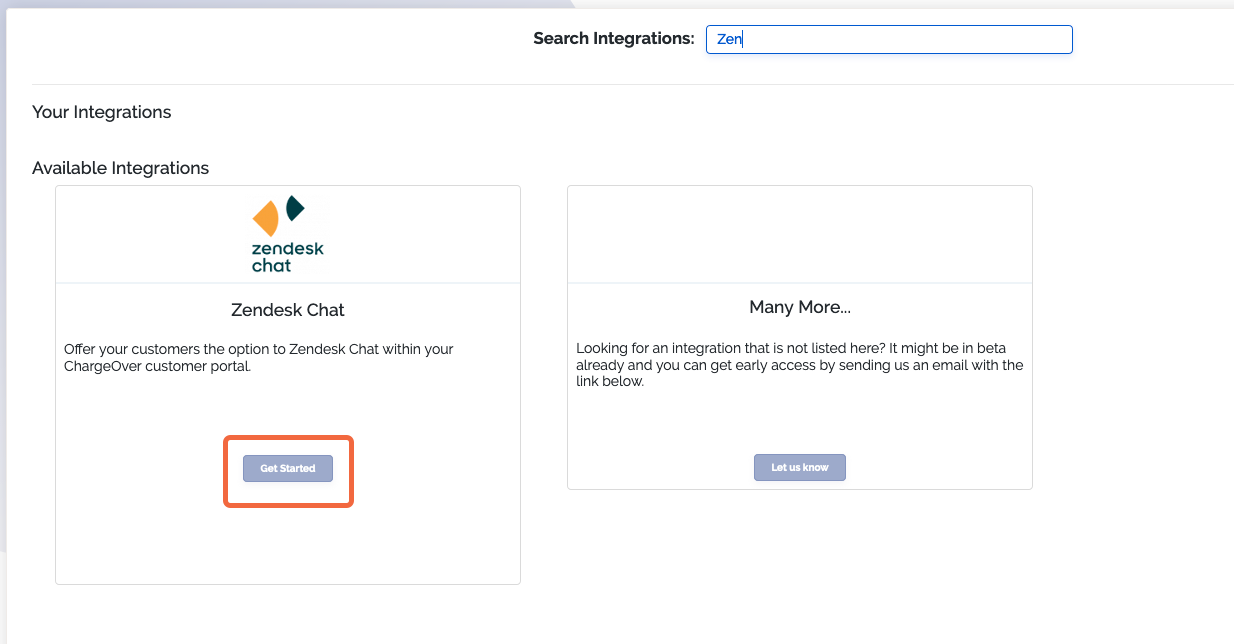Click the 'Looking for an integration' description
Viewport: 1234px width, 644px height.
coord(800,364)
